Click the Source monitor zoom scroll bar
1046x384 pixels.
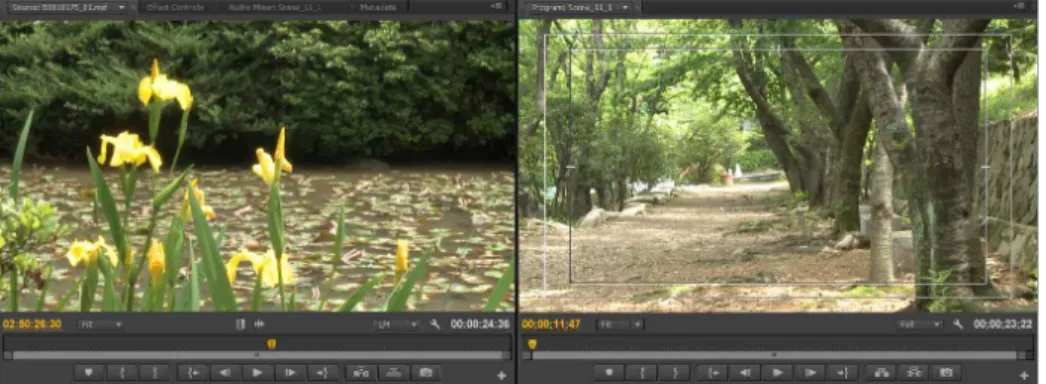tap(257, 355)
